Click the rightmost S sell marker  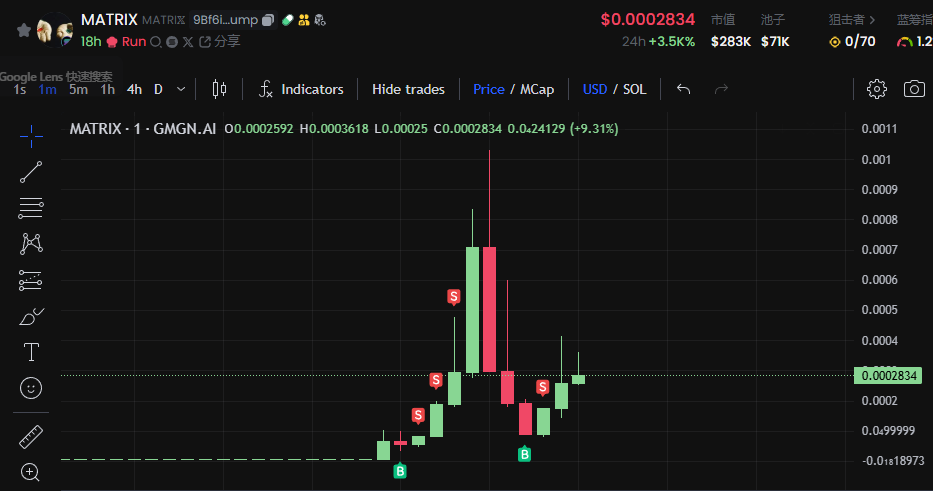coord(543,388)
